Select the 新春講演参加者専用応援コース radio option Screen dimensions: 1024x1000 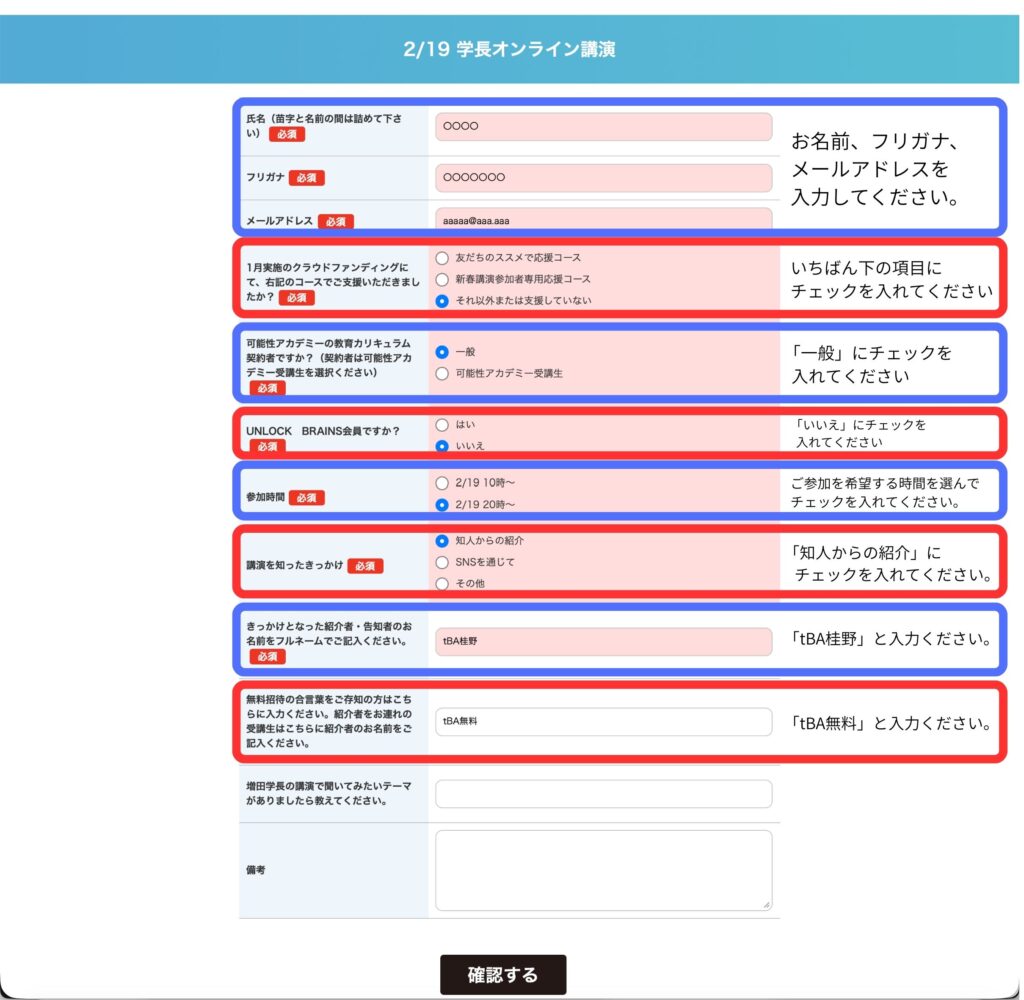pyautogui.click(x=443, y=280)
